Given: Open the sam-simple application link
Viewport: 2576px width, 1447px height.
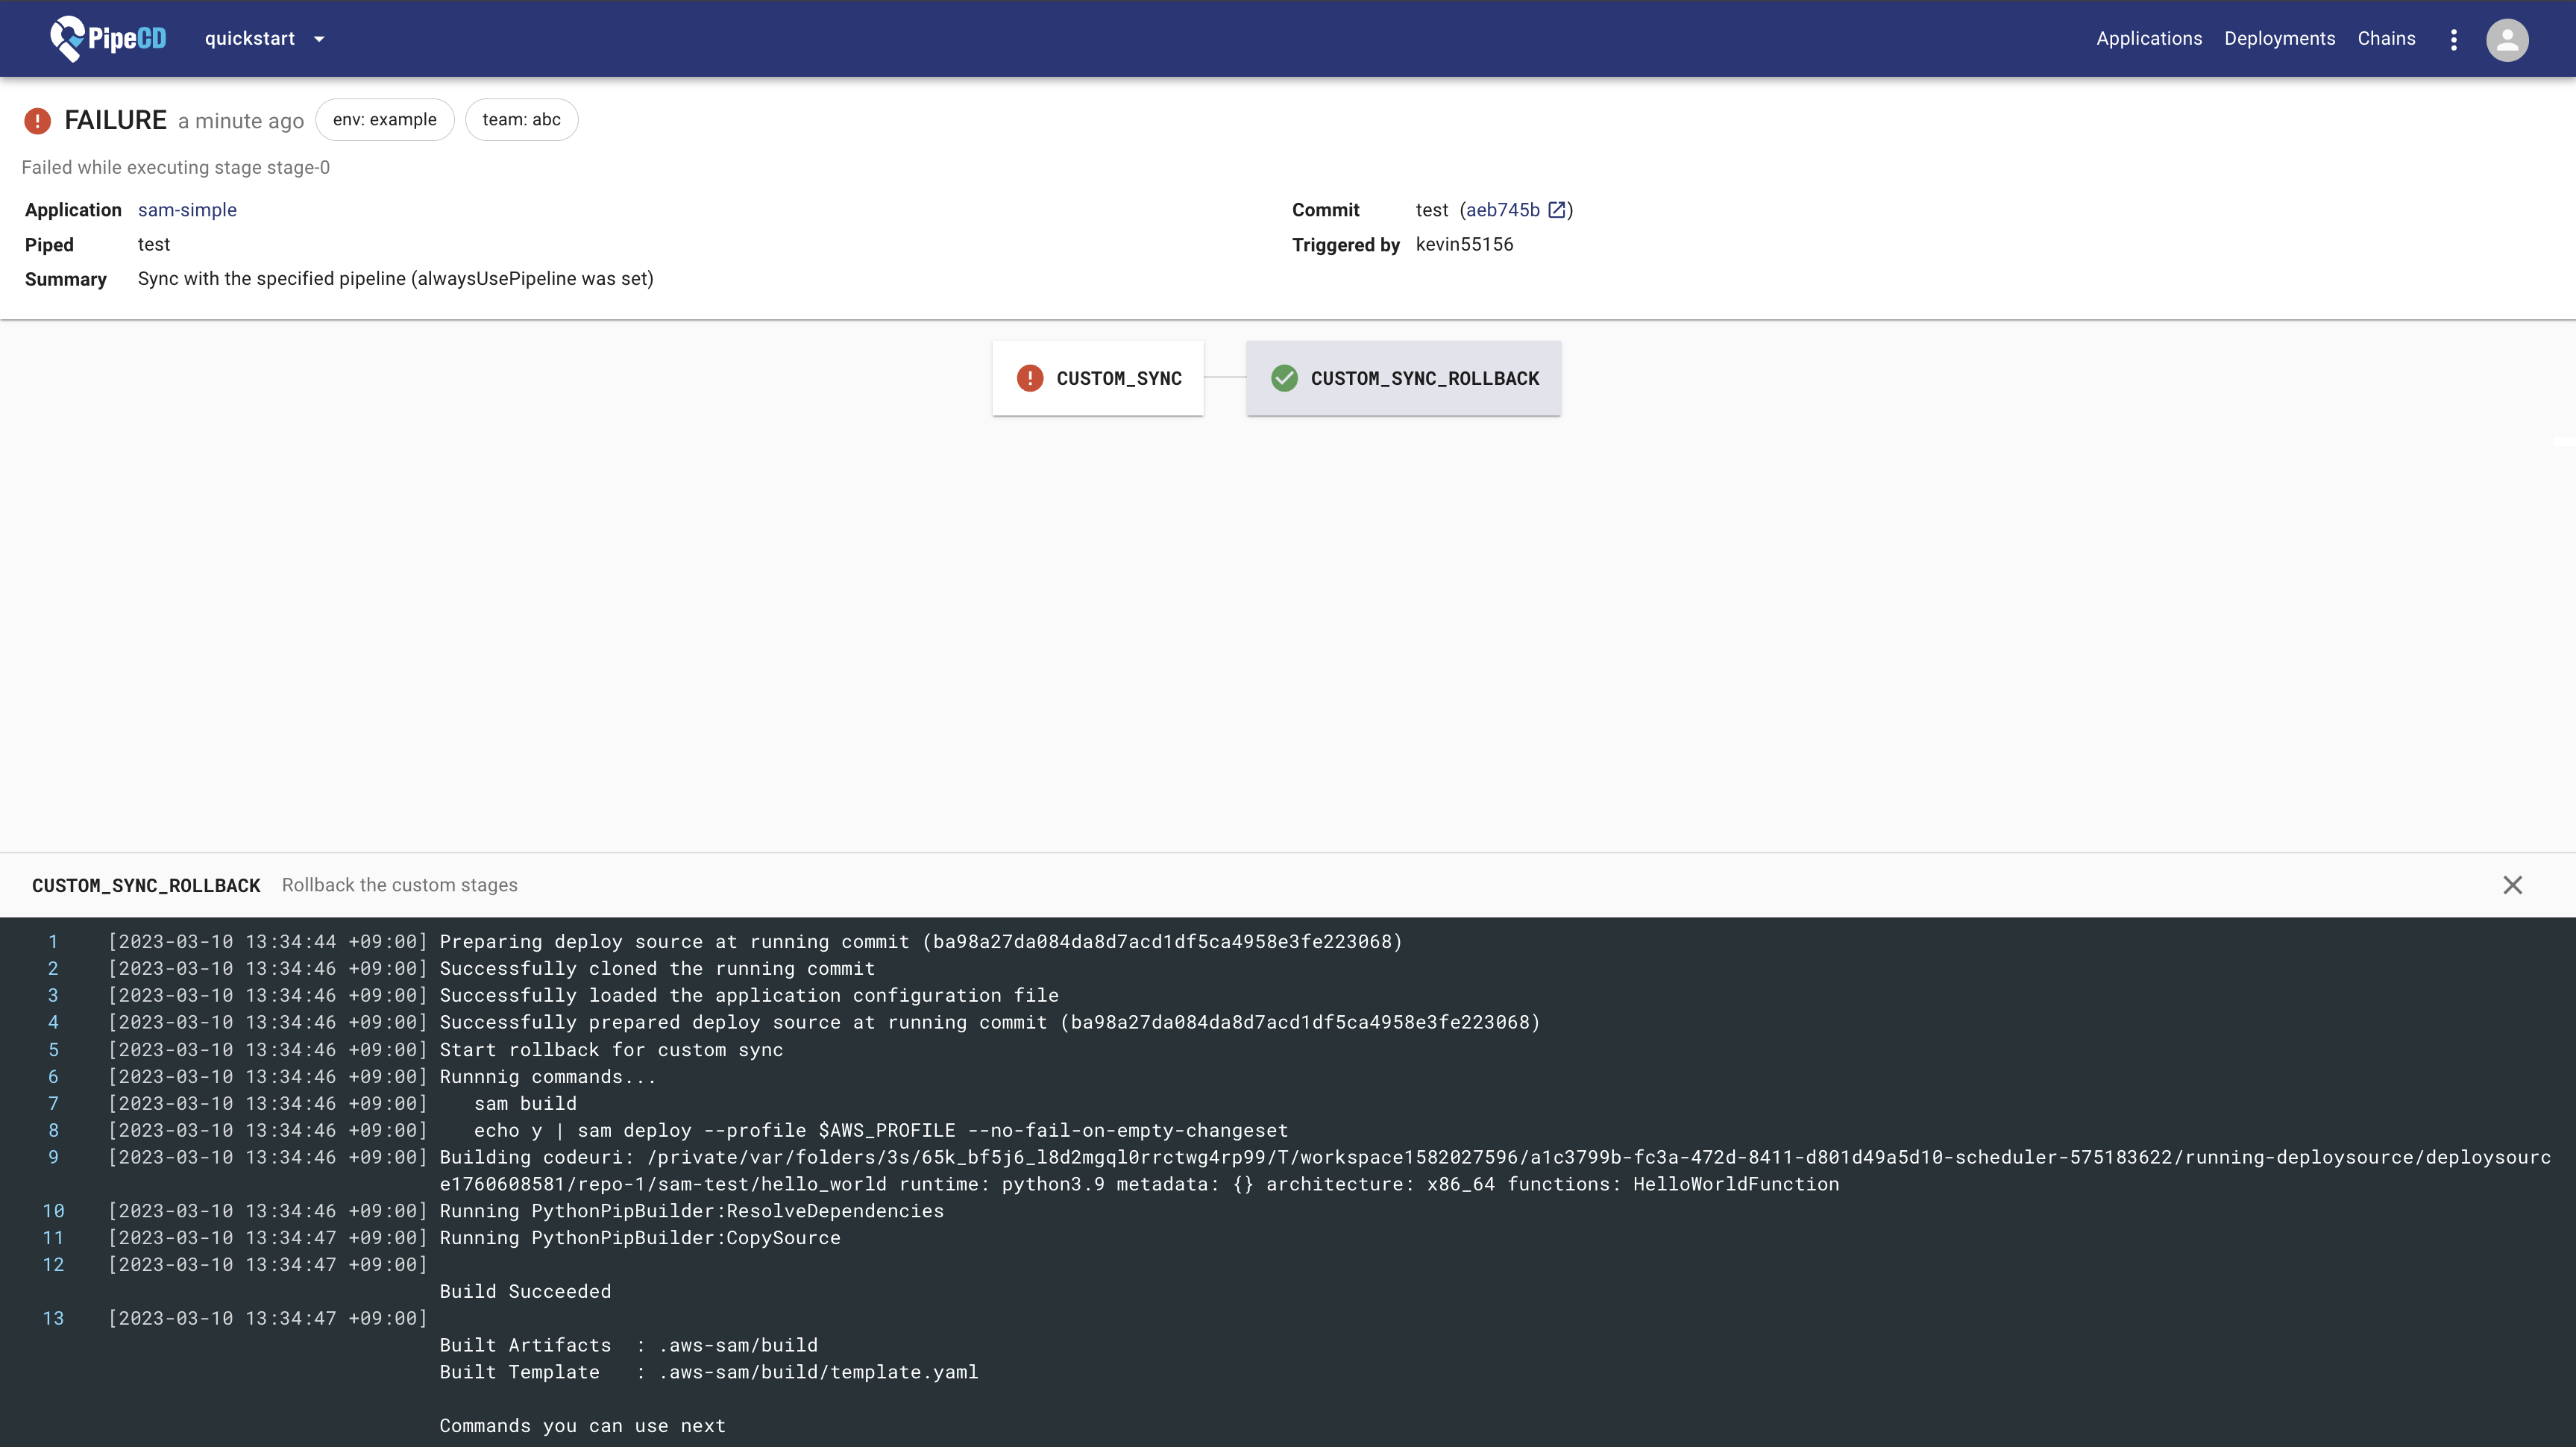Looking at the screenshot, I should [187, 210].
